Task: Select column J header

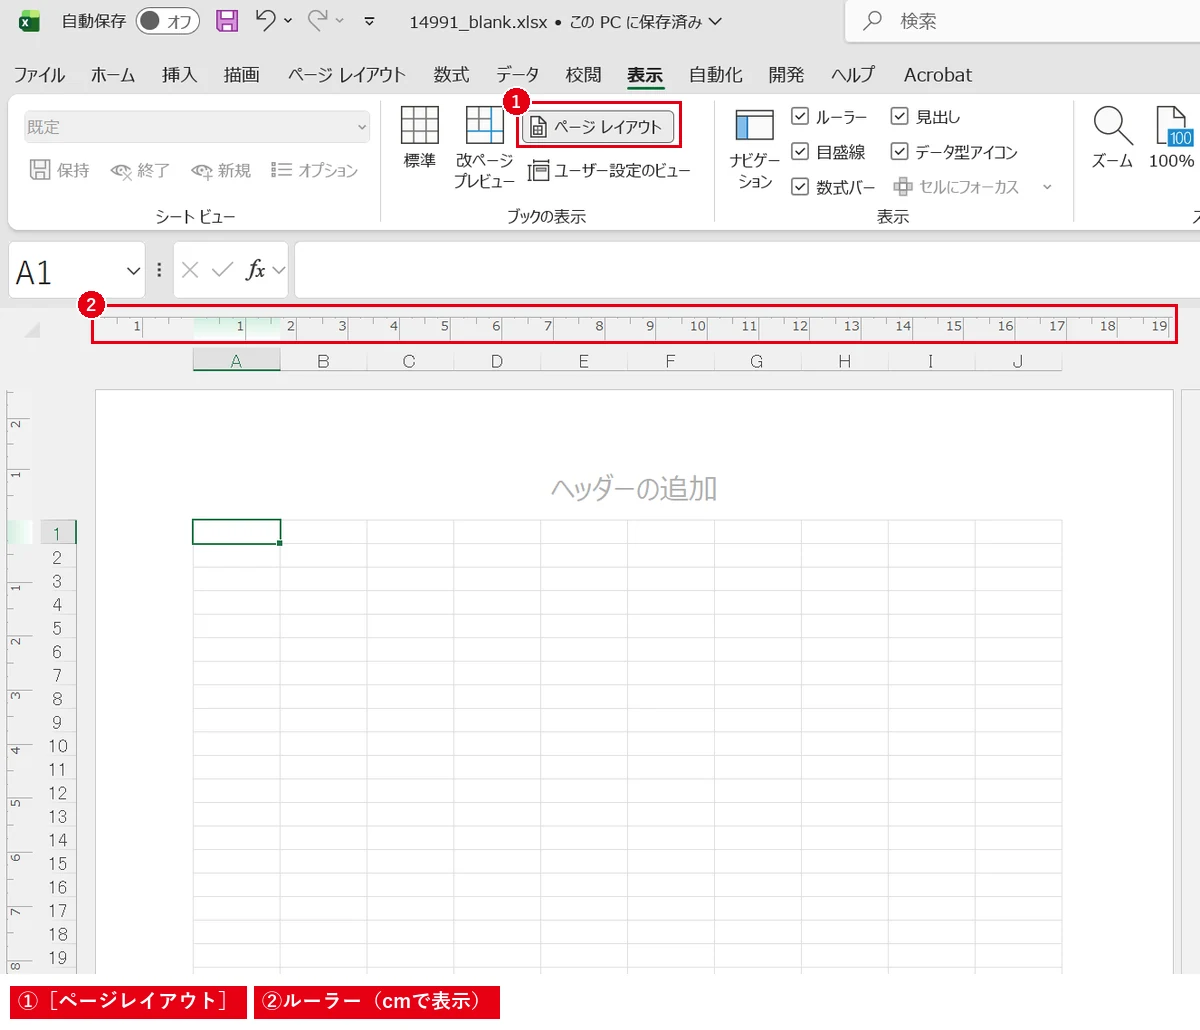Action: tap(1018, 361)
